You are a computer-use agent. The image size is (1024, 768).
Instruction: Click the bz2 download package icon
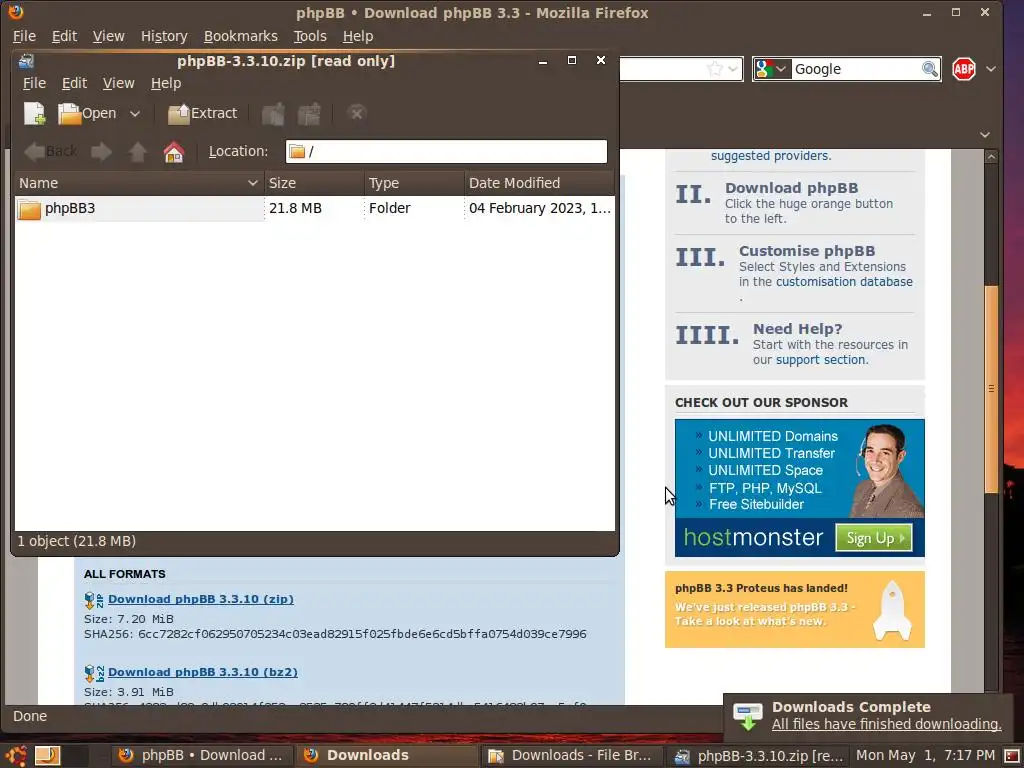coord(93,673)
